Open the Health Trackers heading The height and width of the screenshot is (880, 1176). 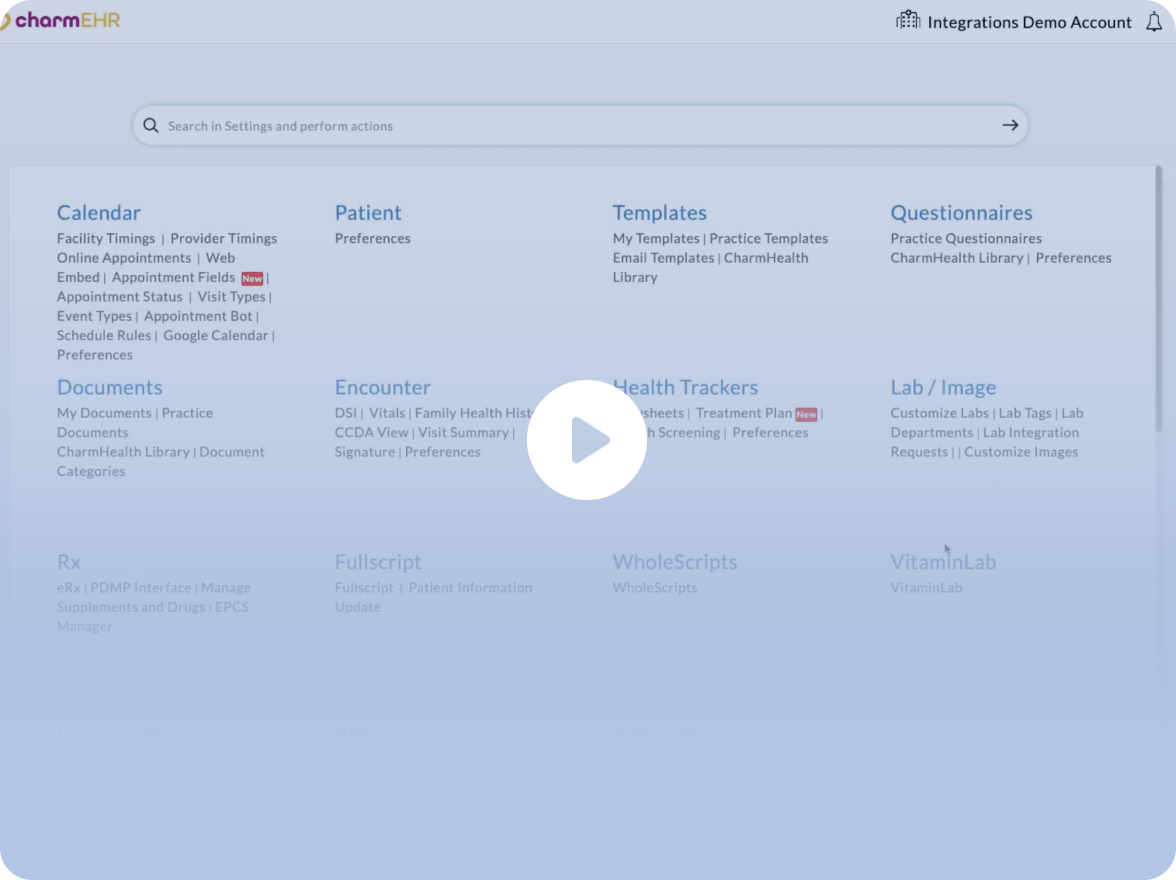tap(686, 387)
